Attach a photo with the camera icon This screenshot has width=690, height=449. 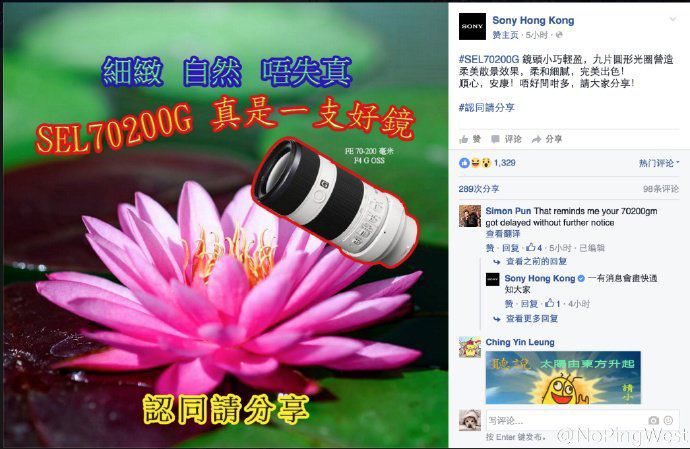653,420
